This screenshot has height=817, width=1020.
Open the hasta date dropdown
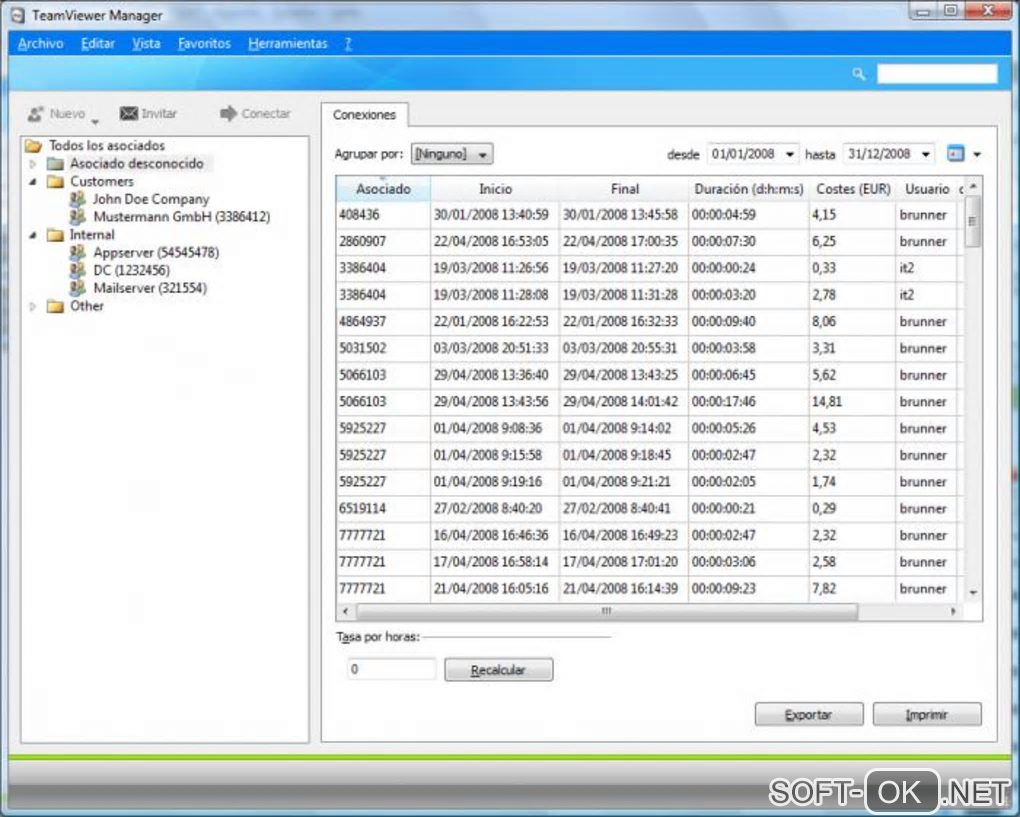pos(925,154)
